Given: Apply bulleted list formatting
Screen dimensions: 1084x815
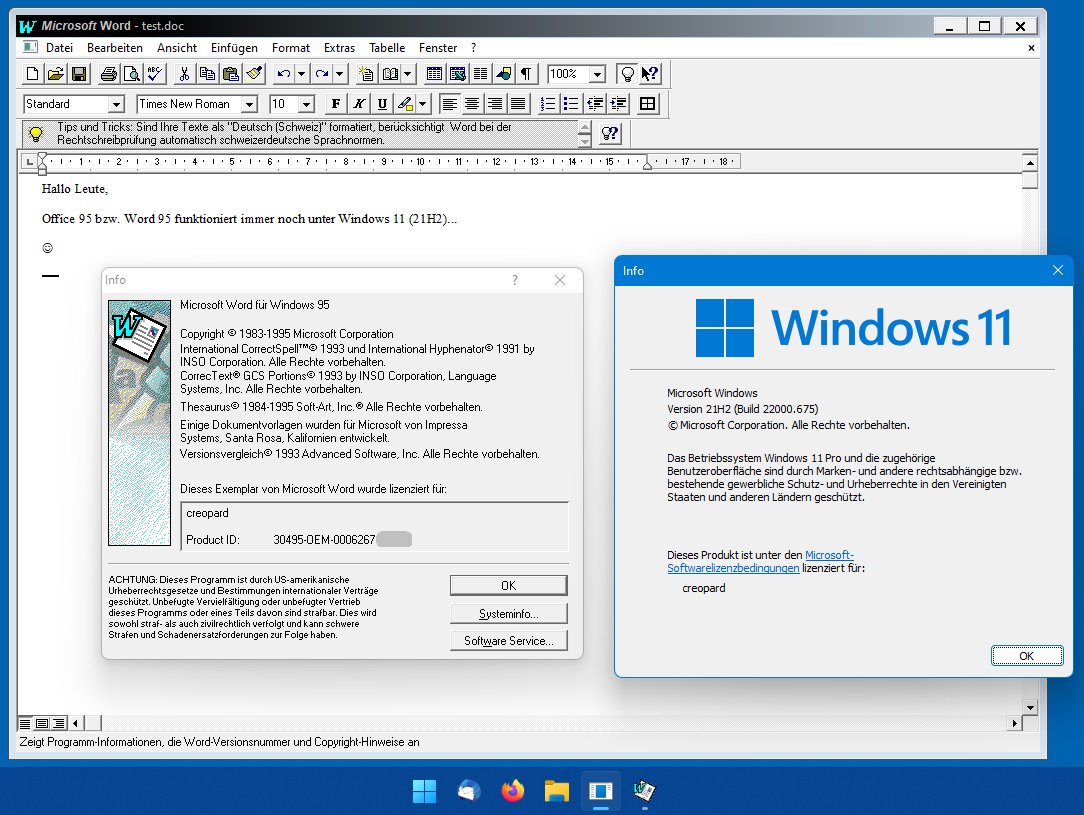Looking at the screenshot, I should 570,104.
